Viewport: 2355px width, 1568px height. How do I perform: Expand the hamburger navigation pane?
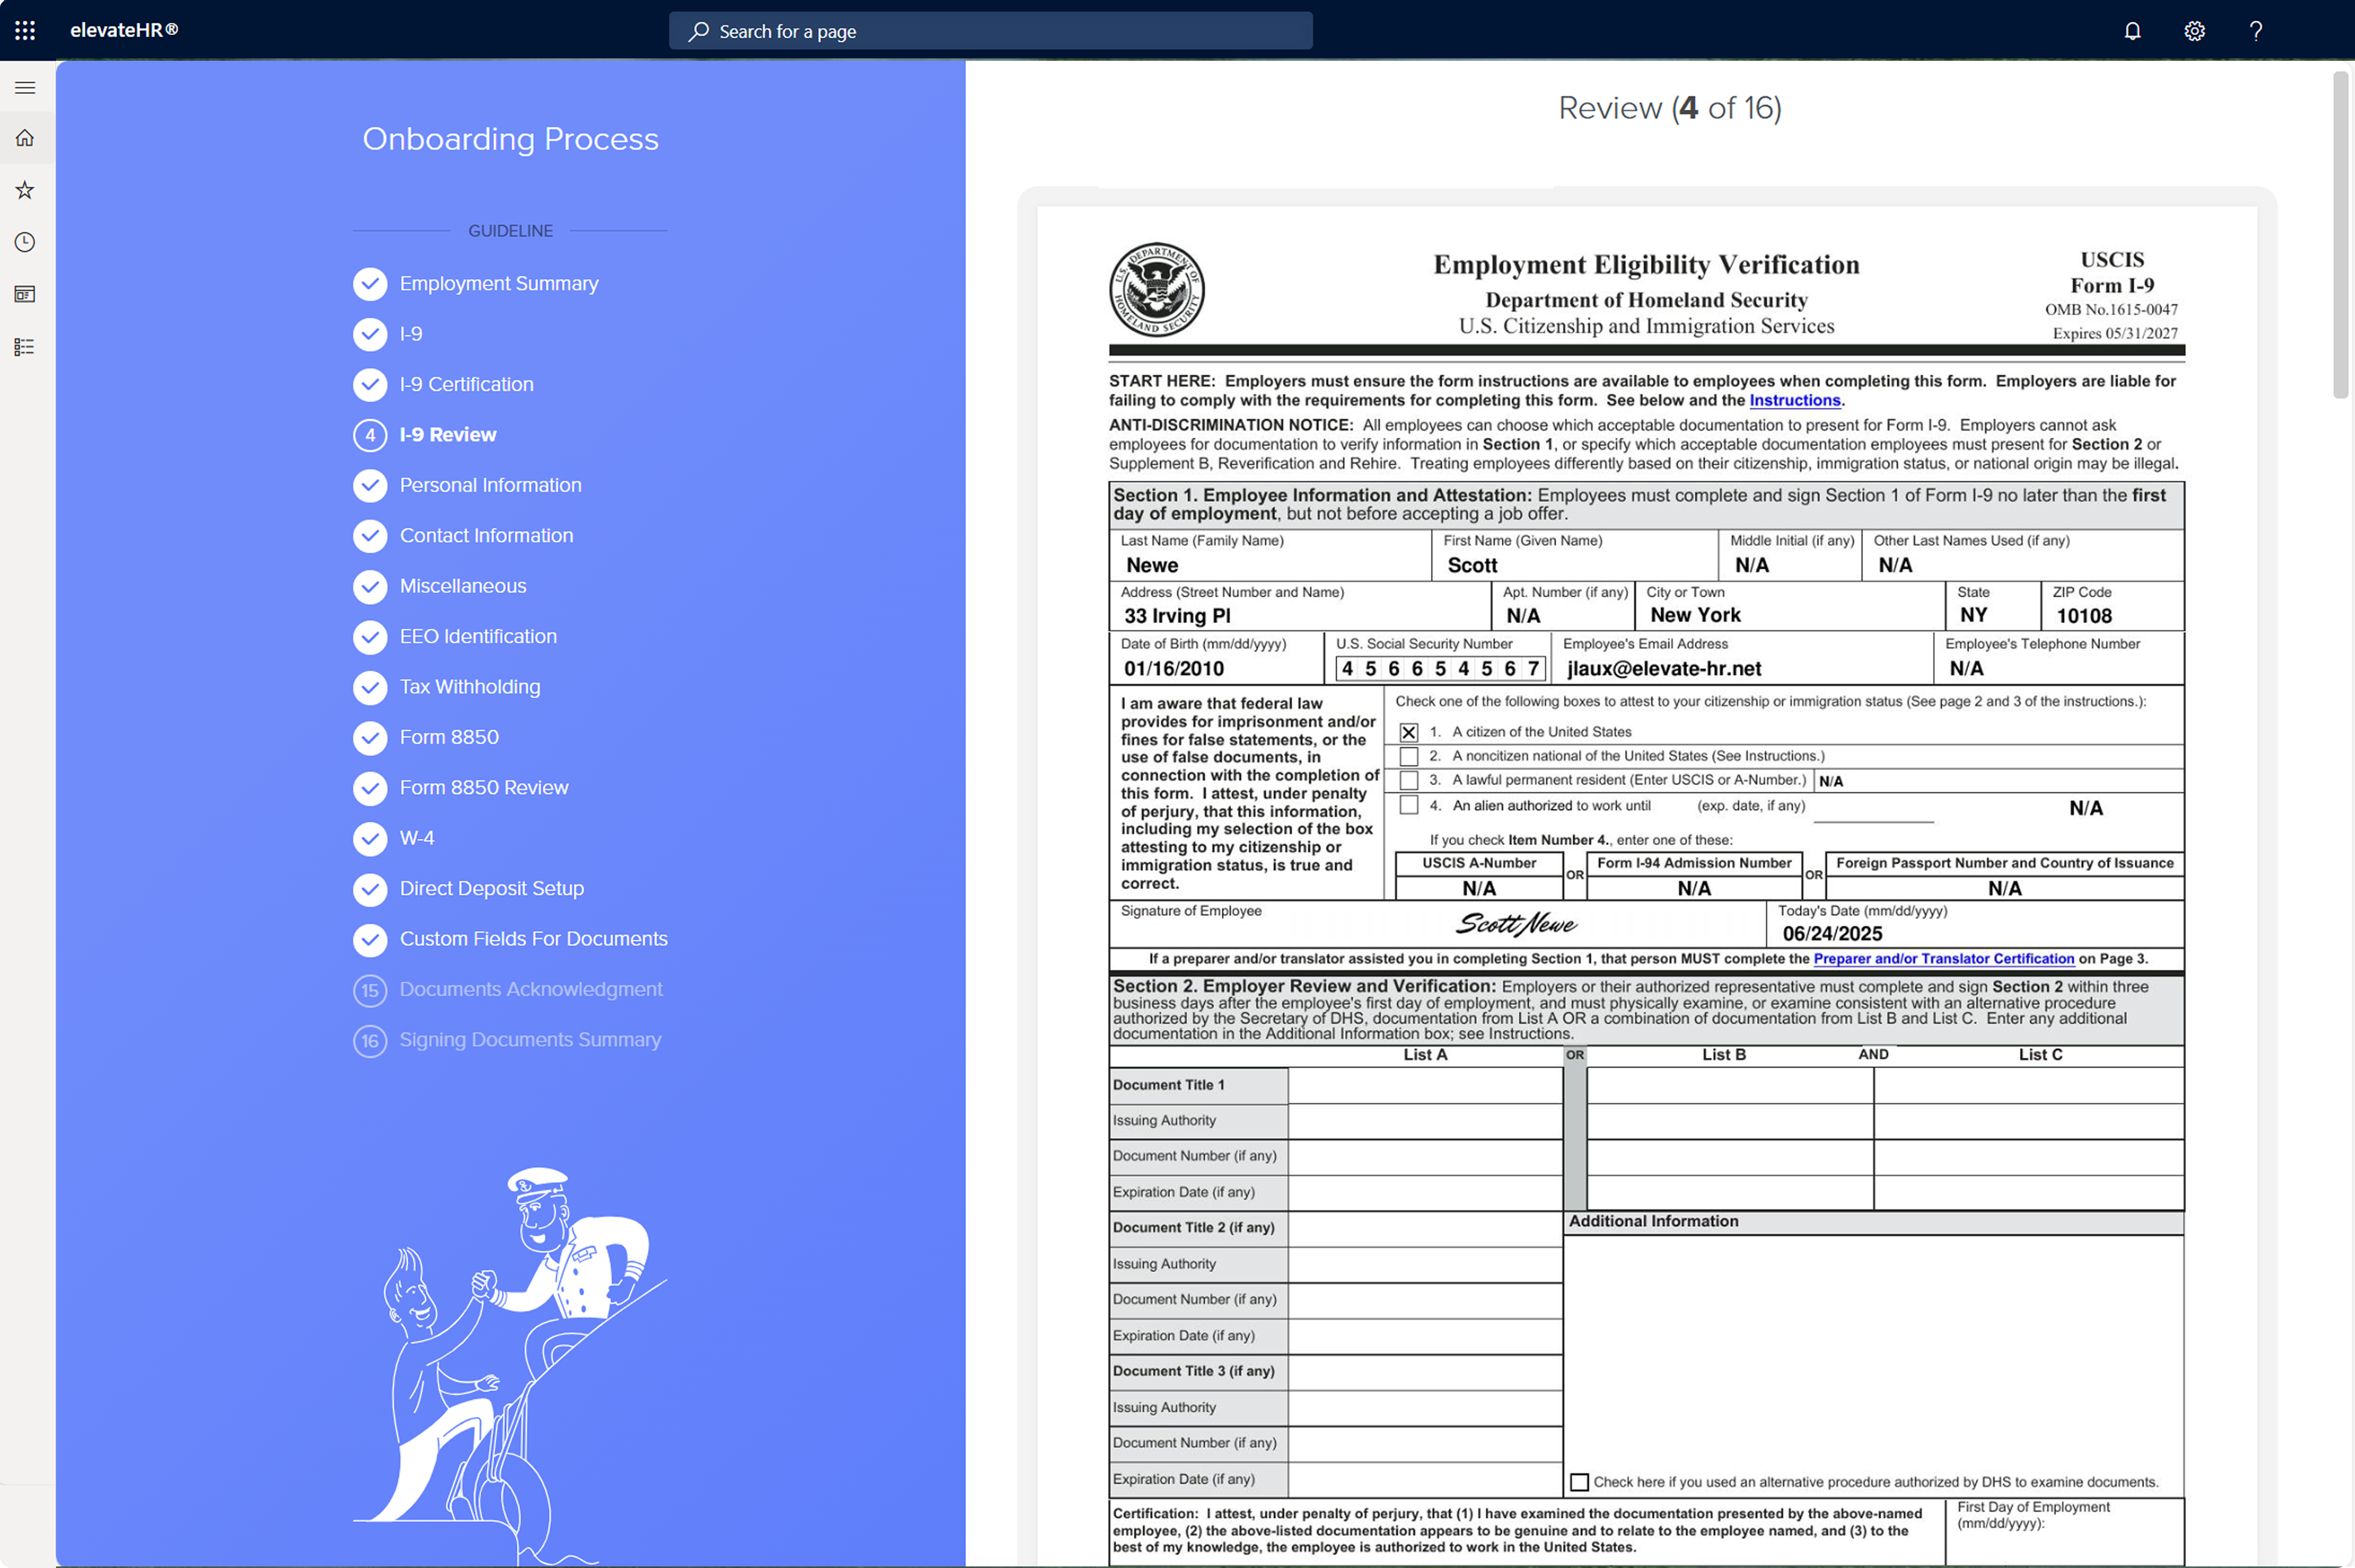(25, 88)
